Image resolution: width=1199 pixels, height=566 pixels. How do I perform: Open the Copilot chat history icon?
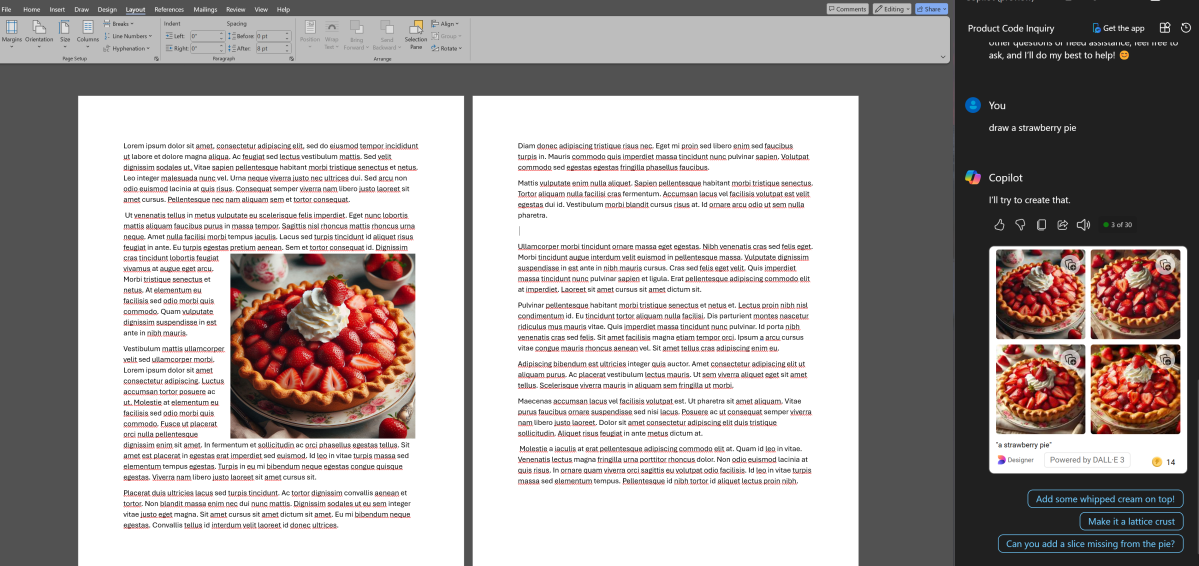(x=1186, y=28)
